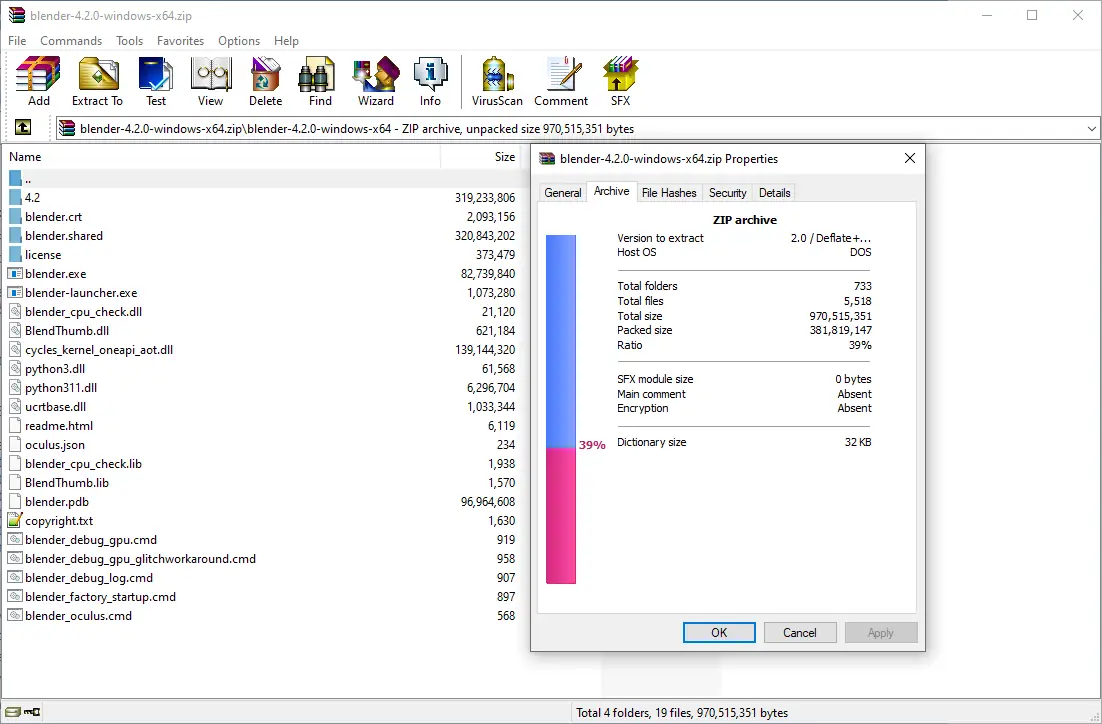Screen dimensions: 1102x724
Task: Click the cycles_kernel_oneapi_aot.dll file icon
Action: [x=15, y=349]
